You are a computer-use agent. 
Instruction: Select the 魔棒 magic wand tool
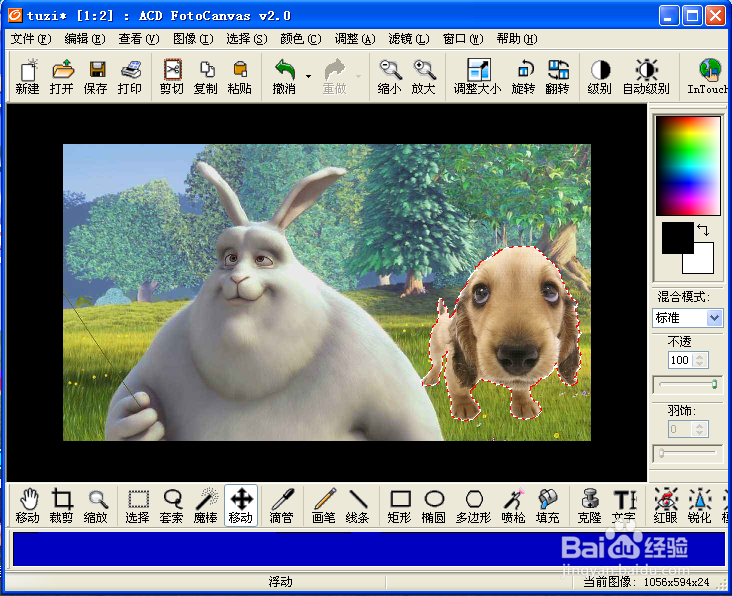206,506
